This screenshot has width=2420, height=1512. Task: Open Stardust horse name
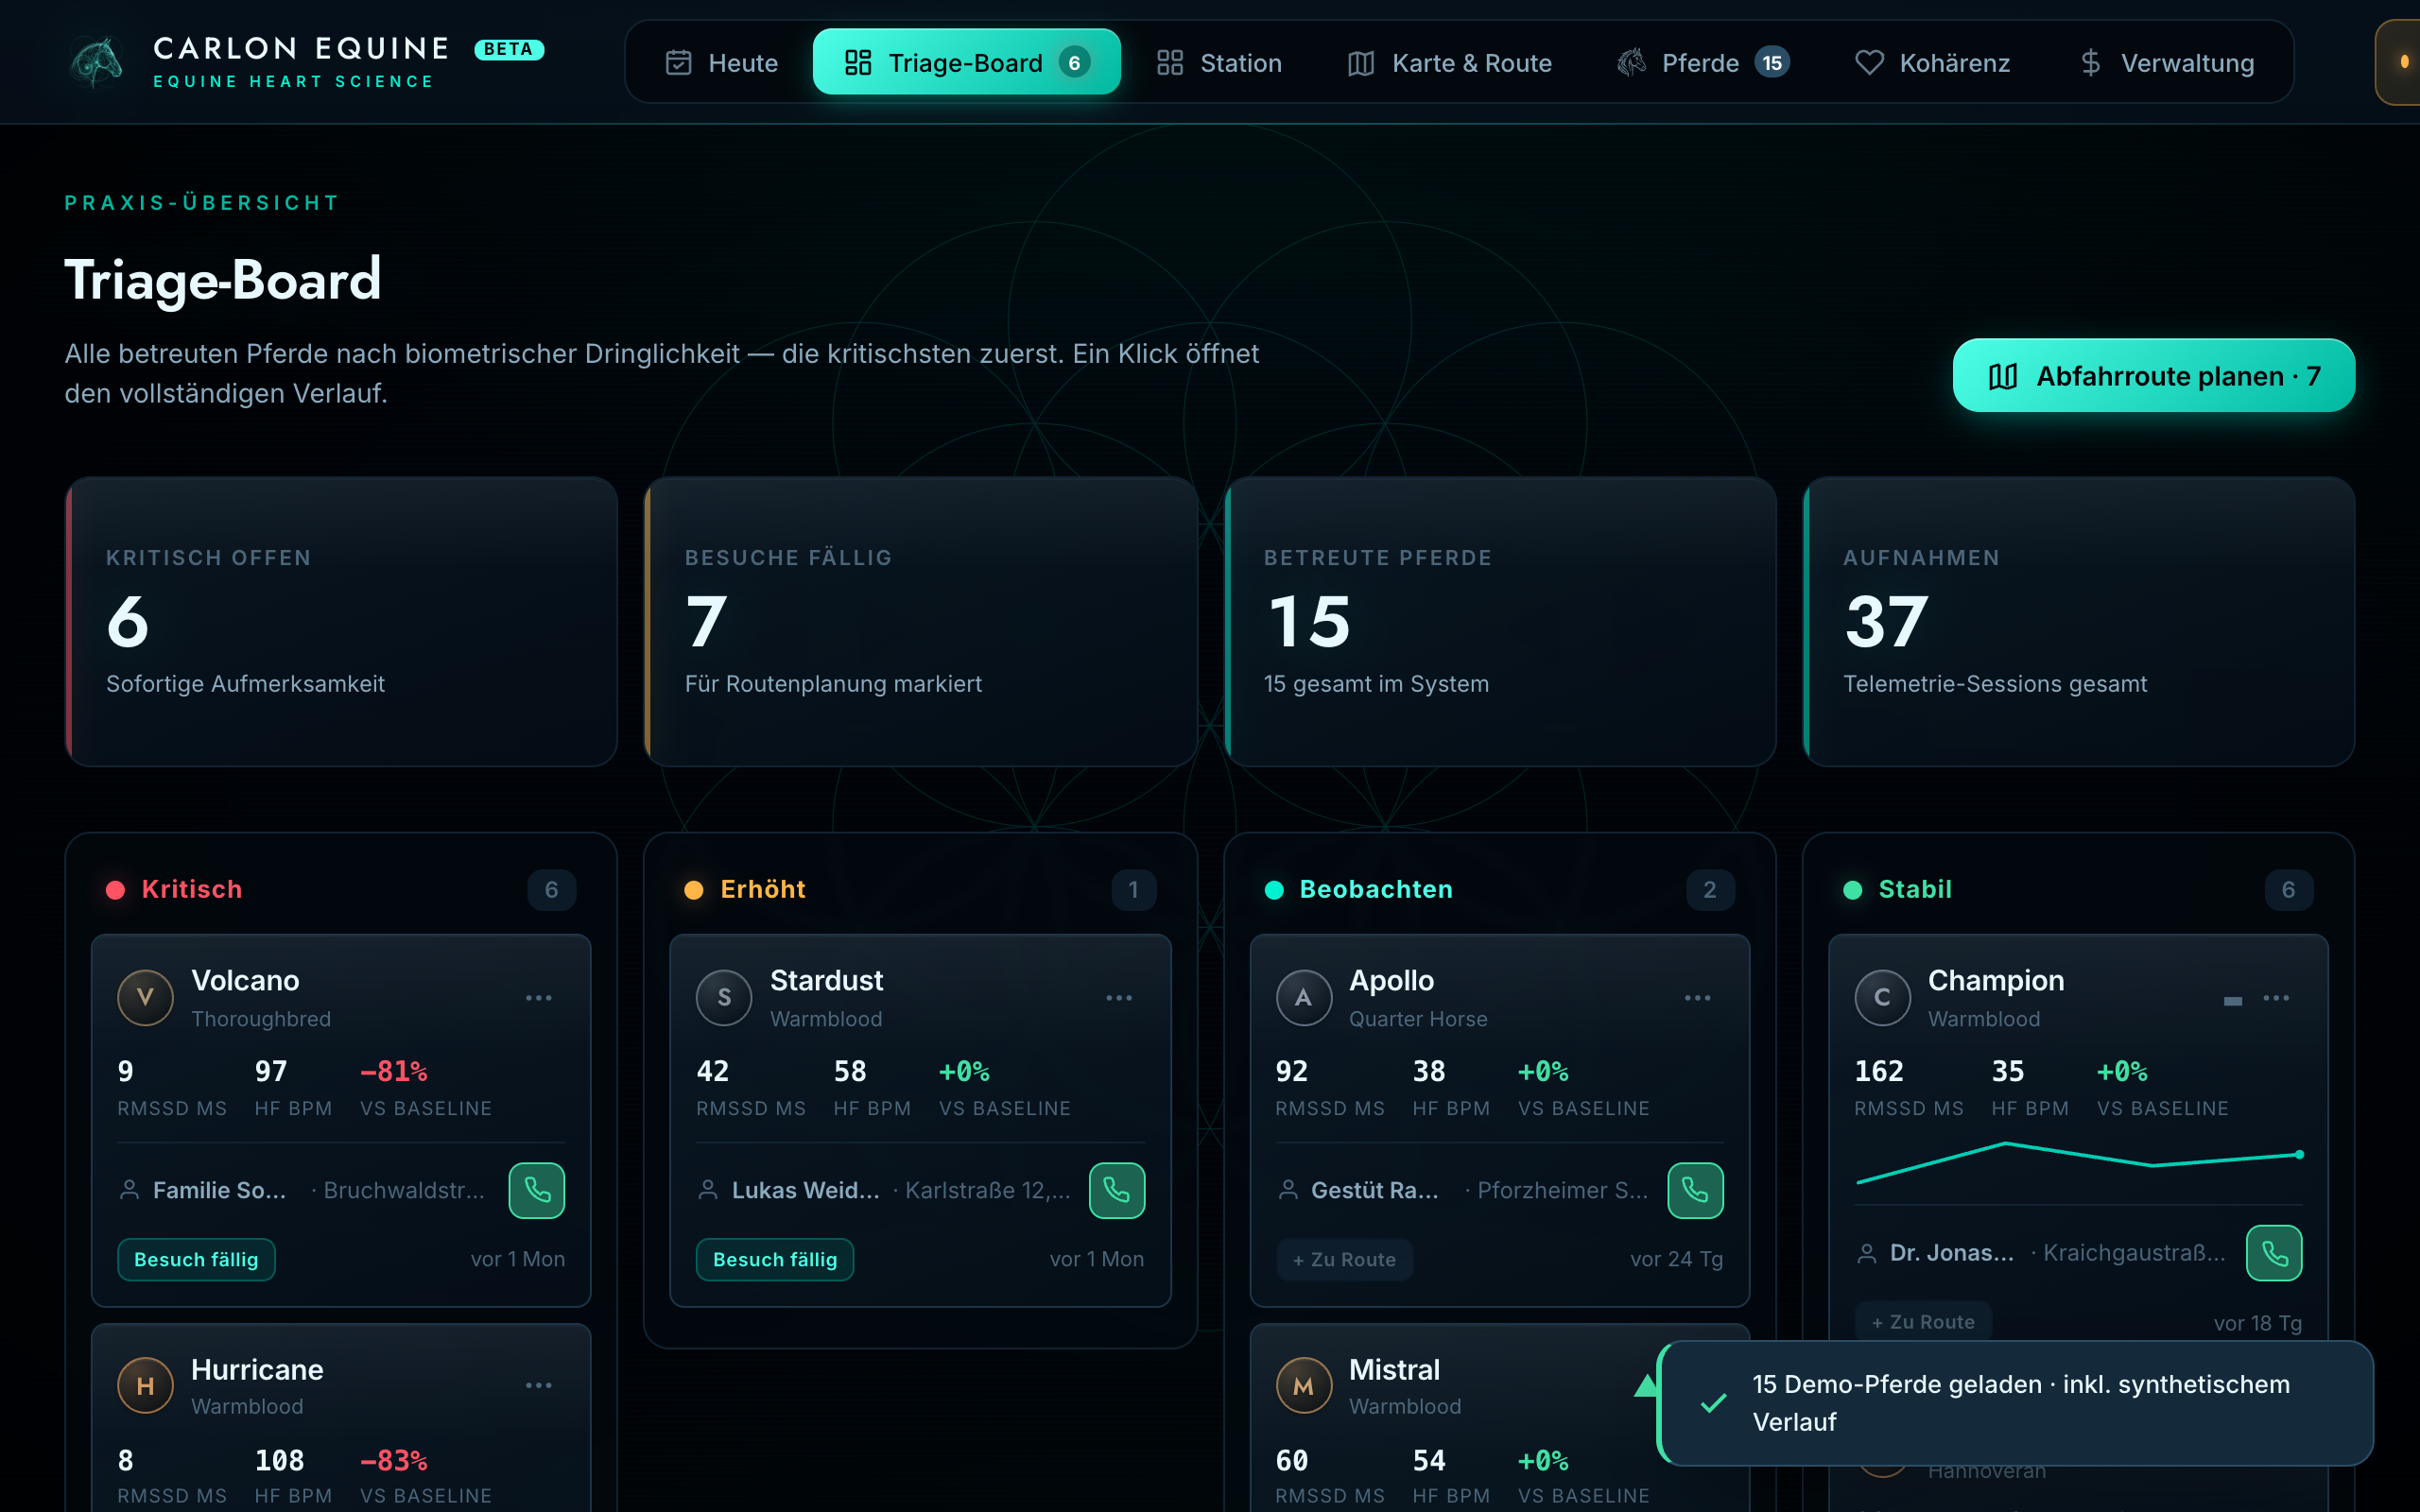(x=826, y=980)
